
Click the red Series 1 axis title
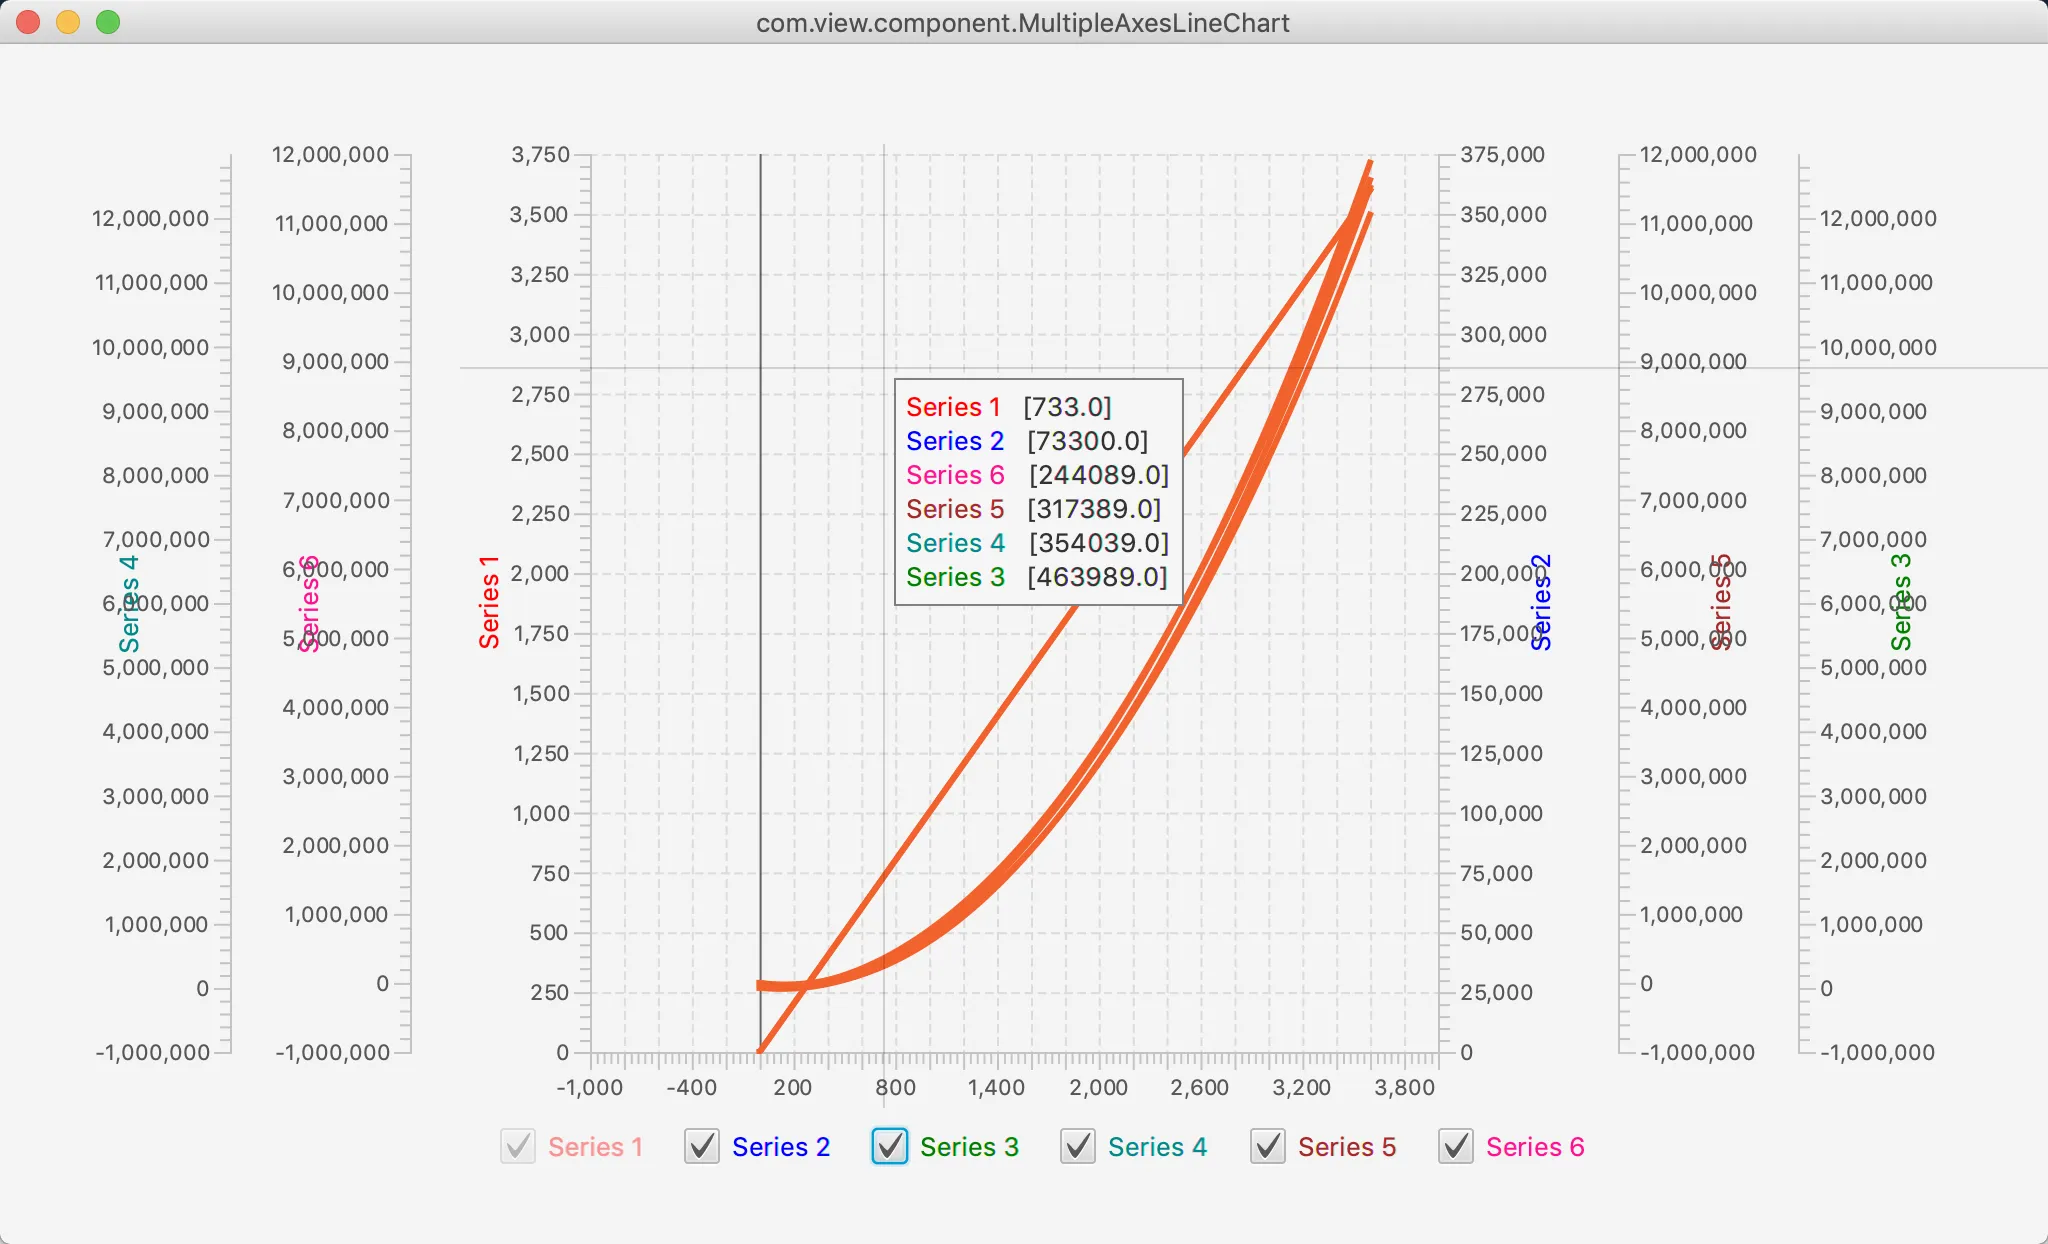pyautogui.click(x=489, y=603)
